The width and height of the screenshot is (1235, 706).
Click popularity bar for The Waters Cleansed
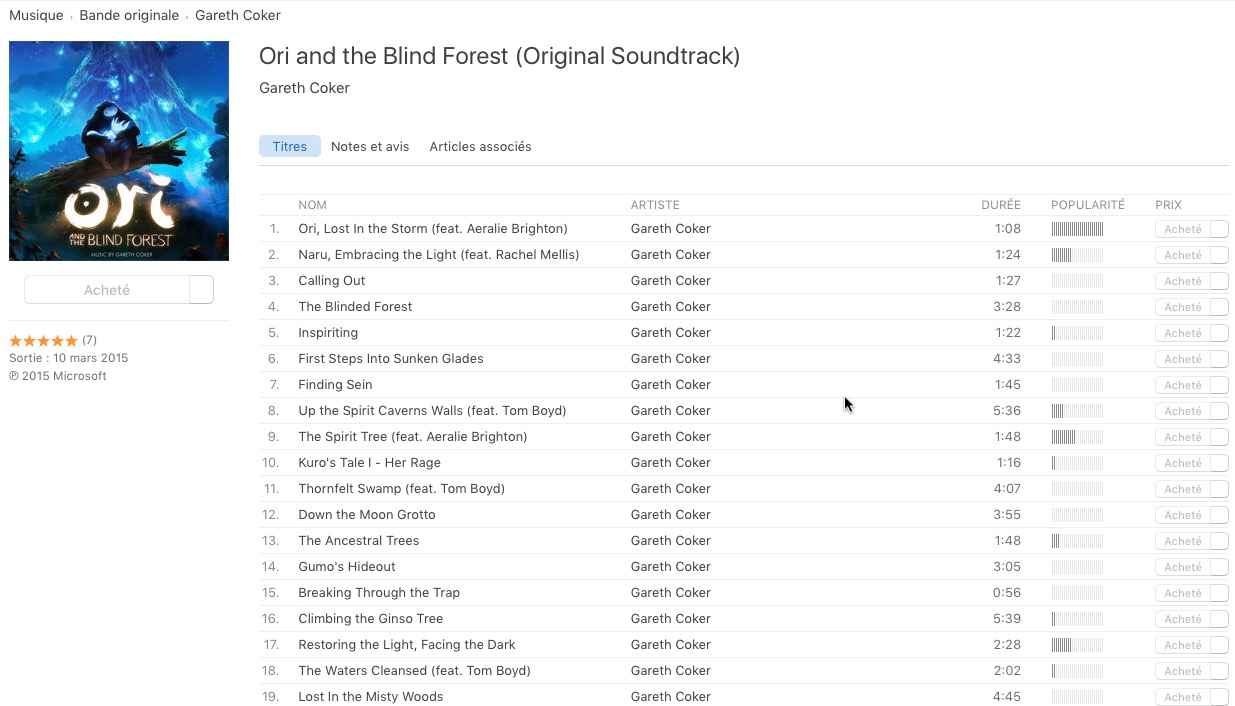[1077, 671]
